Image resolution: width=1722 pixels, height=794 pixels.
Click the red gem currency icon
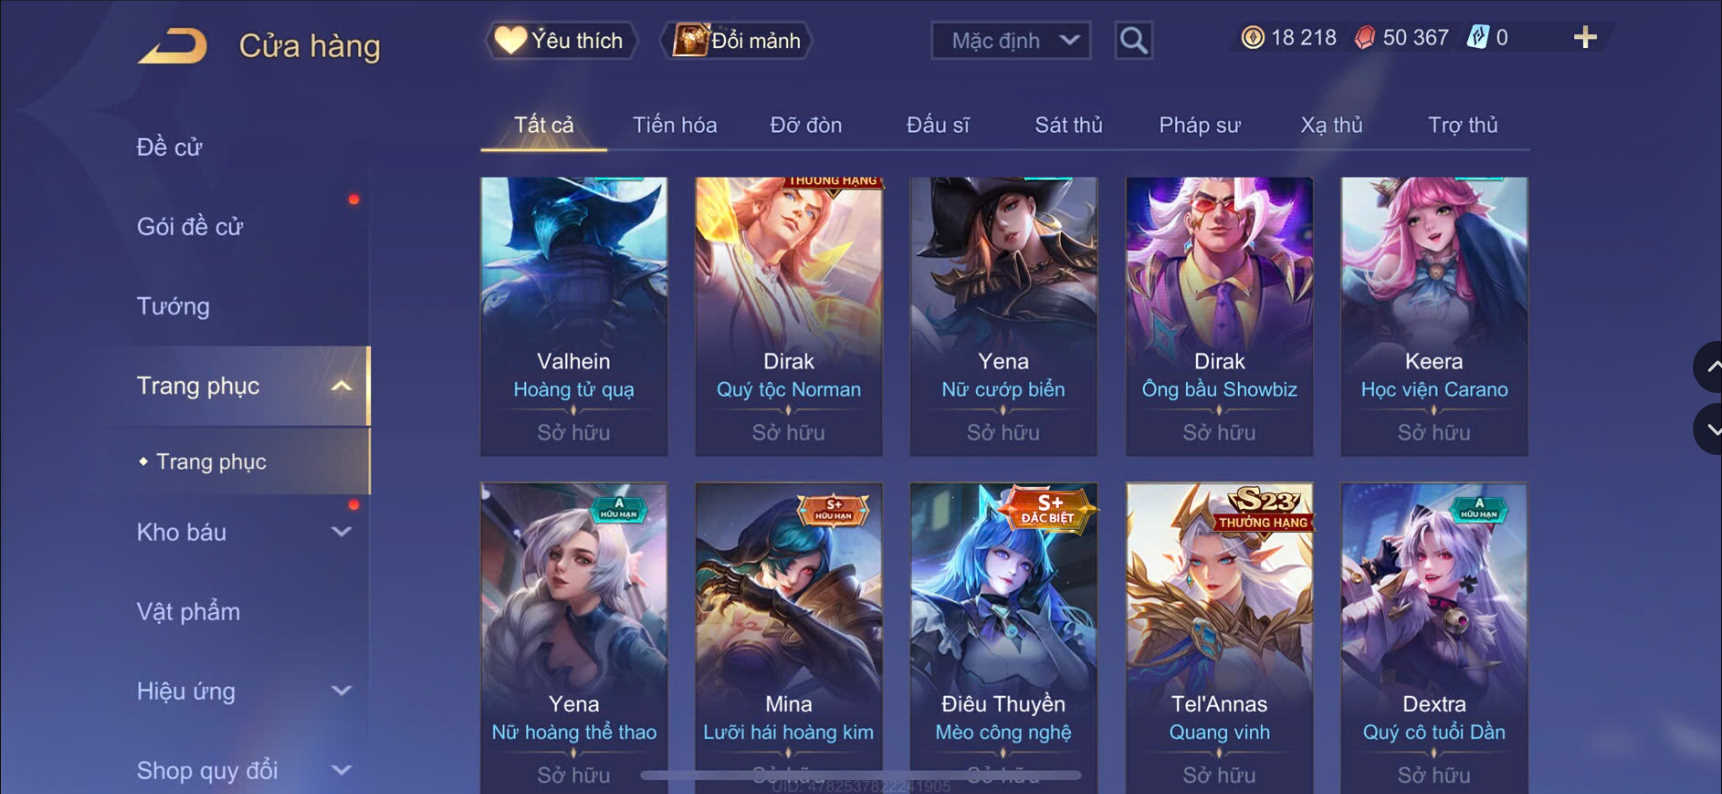1364,38
